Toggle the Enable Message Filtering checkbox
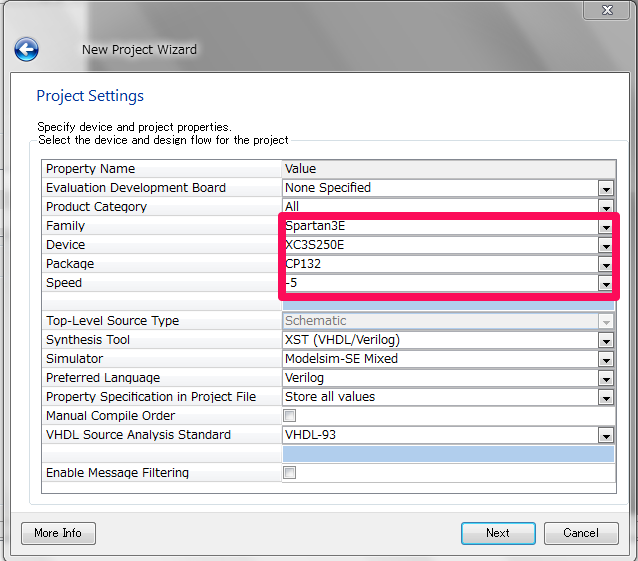The height and width of the screenshot is (561, 638). point(290,473)
